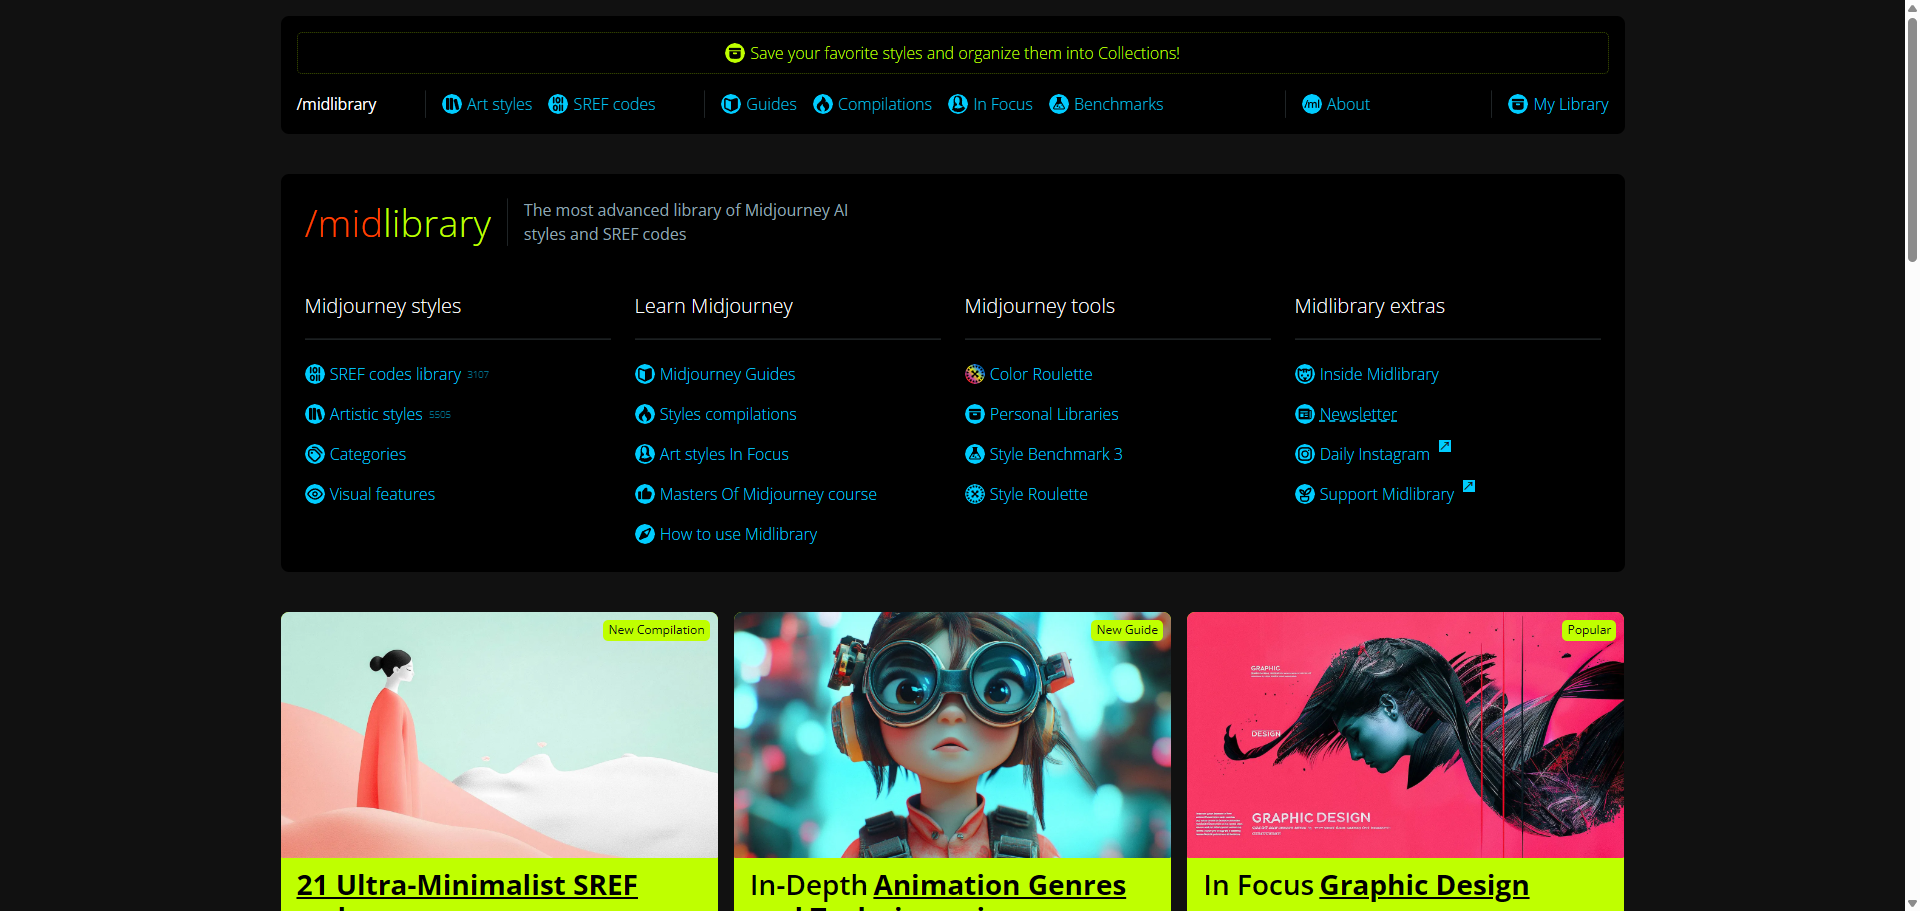Click the Compilations flame icon in navbar
The height and width of the screenshot is (911, 1920).
point(823,104)
